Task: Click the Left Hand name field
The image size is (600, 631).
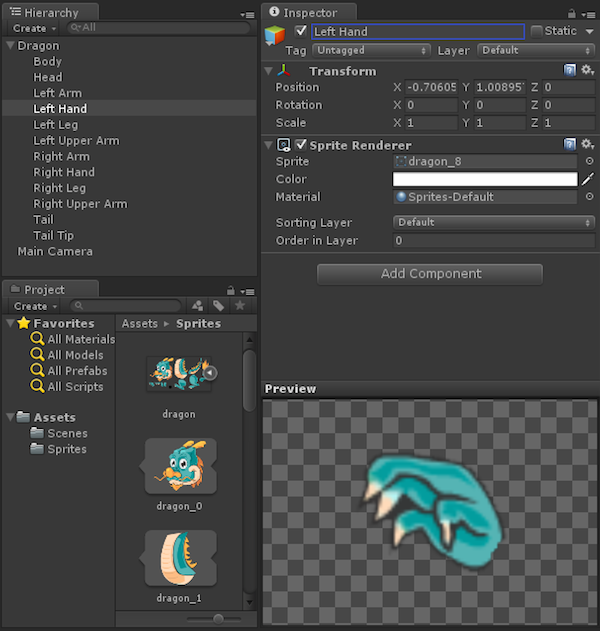Action: (x=418, y=31)
